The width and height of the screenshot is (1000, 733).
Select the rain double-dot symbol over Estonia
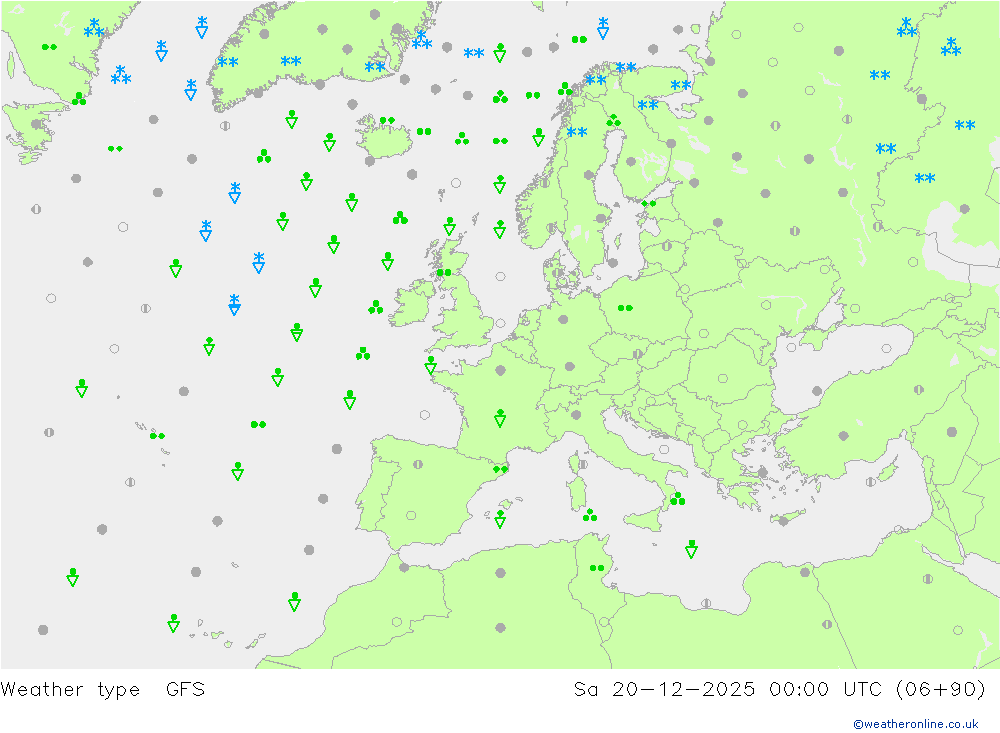click(x=649, y=204)
